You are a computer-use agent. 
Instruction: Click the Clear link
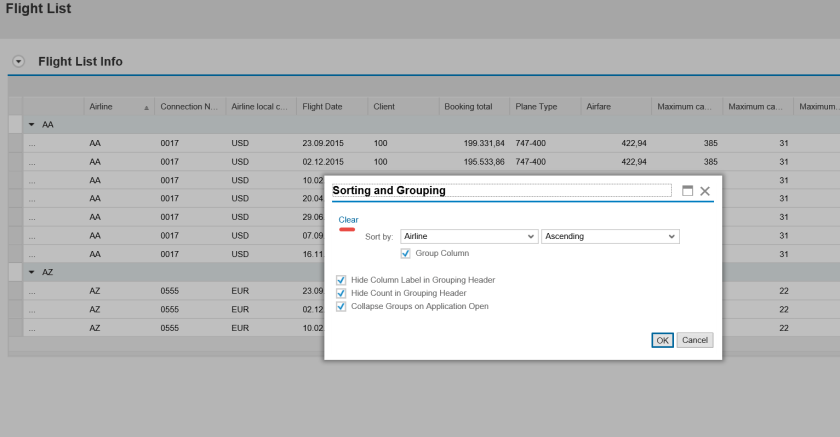click(x=348, y=219)
